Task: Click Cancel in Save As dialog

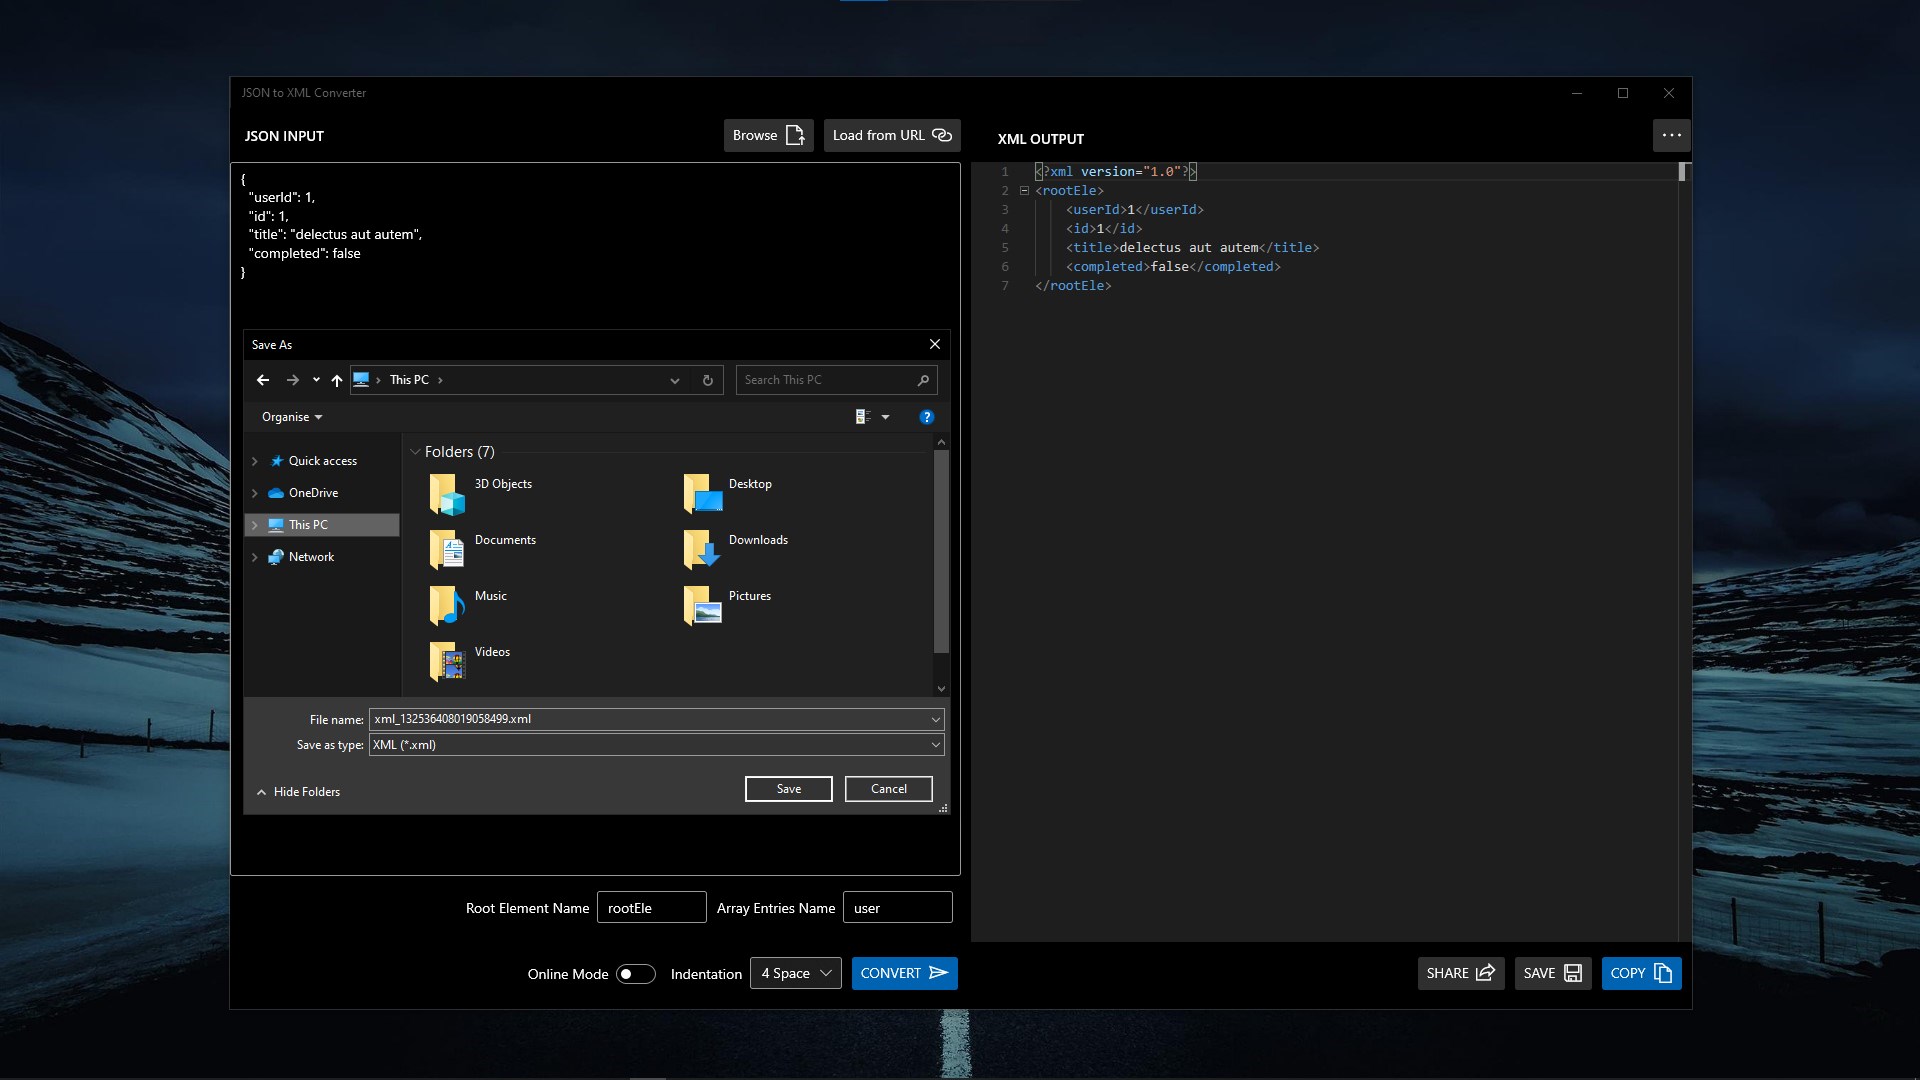Action: [888, 789]
